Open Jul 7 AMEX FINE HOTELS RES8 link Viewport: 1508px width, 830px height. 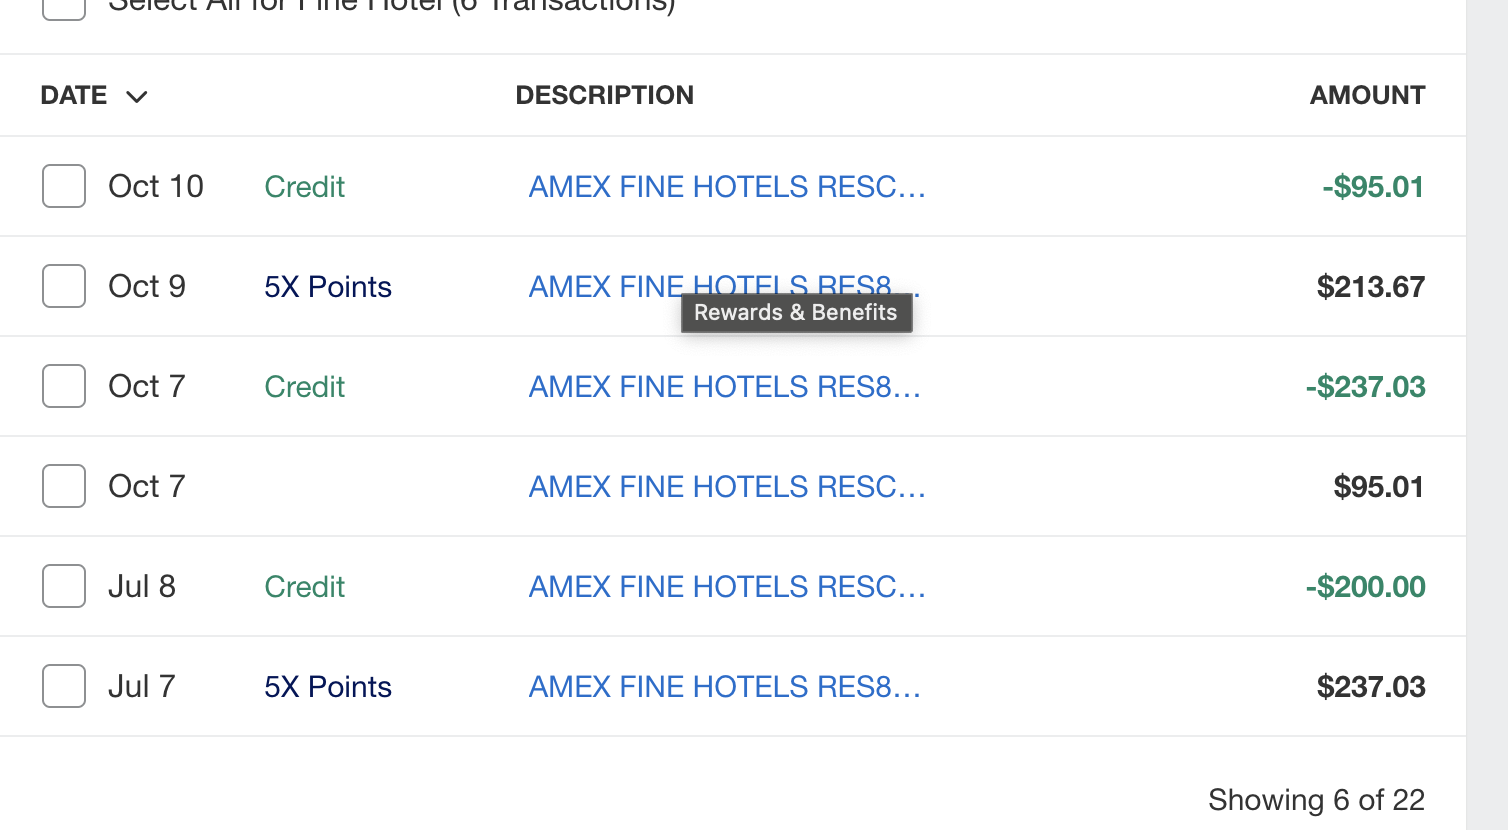[x=724, y=686]
